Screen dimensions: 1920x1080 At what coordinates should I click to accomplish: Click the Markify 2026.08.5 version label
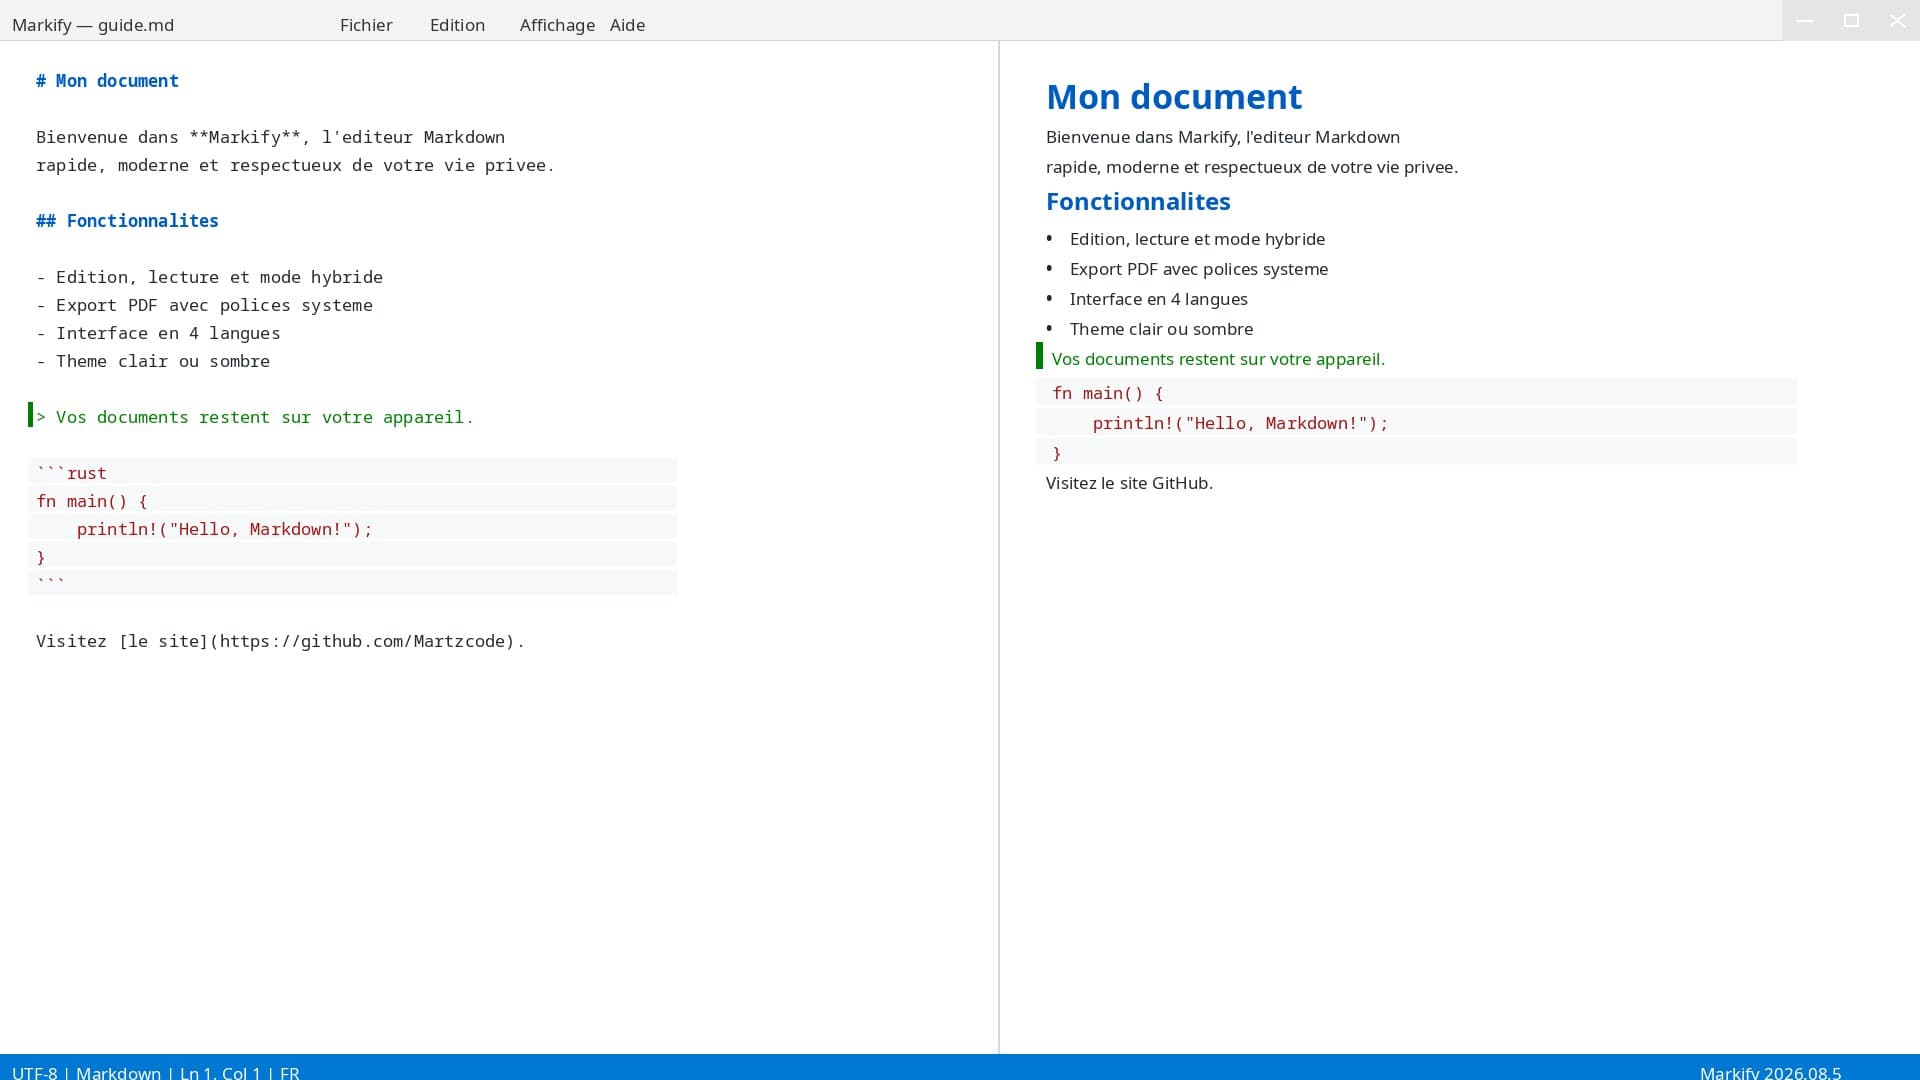(x=1770, y=1072)
